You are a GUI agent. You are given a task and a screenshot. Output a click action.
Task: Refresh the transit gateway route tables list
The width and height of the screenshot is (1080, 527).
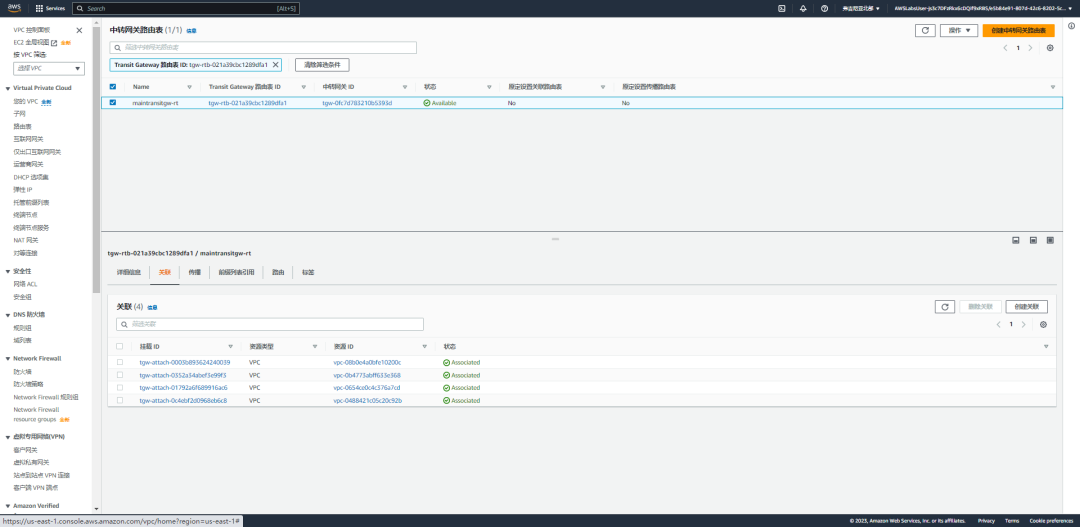tap(925, 30)
